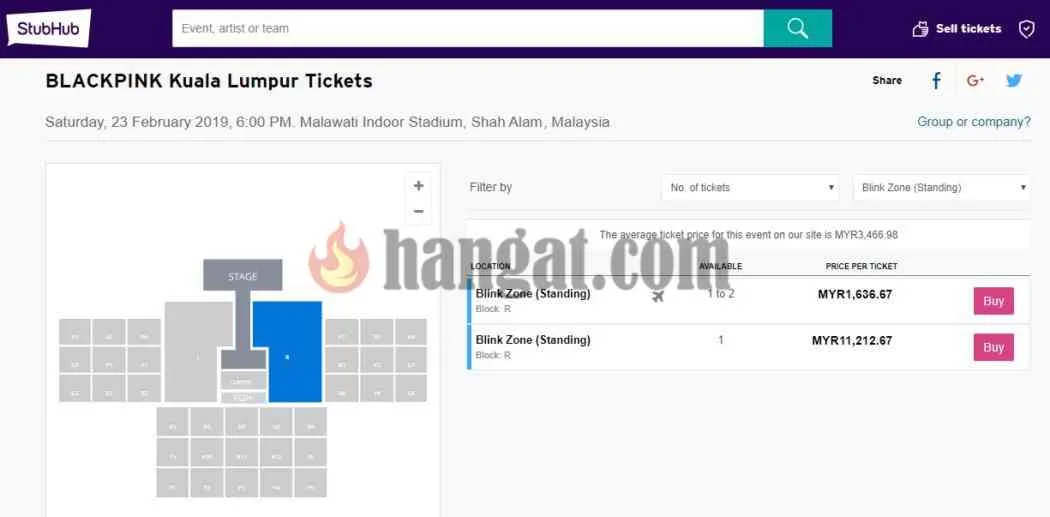Open the No. of tickets dropdown
Screen dimensions: 1050x517
coord(750,188)
